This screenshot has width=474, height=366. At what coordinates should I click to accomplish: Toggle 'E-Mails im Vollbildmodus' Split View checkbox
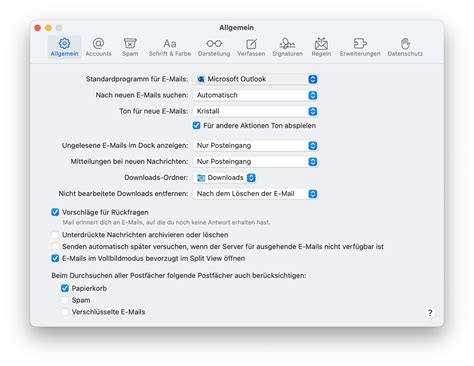(x=55, y=258)
